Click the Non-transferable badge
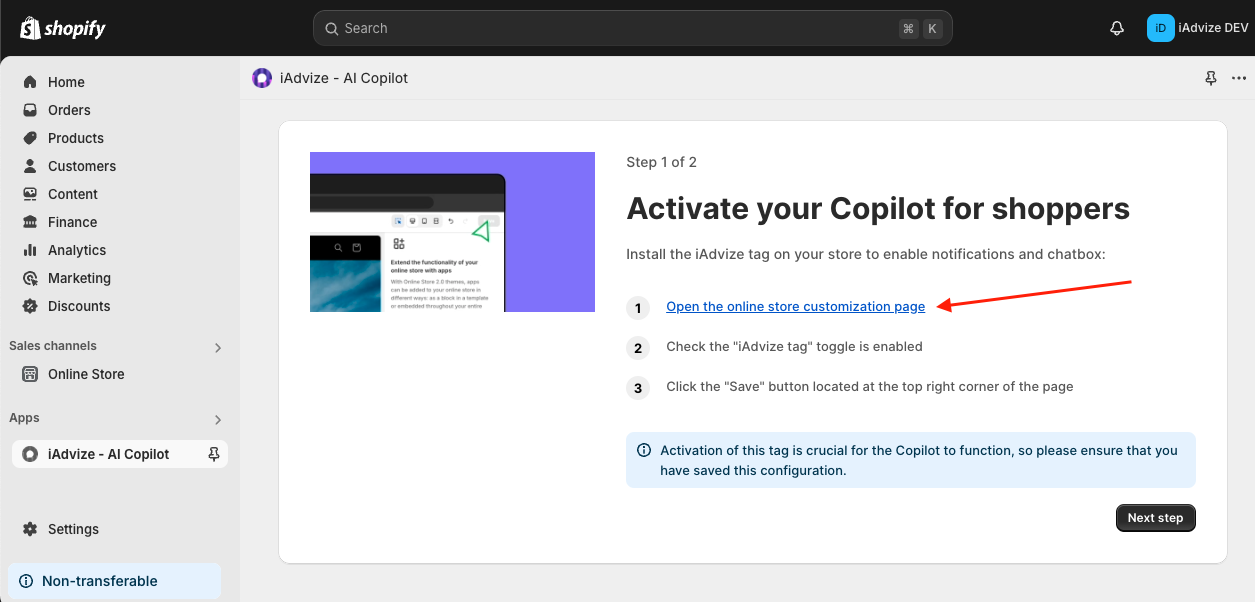Viewport: 1255px width, 602px height. click(x=114, y=581)
